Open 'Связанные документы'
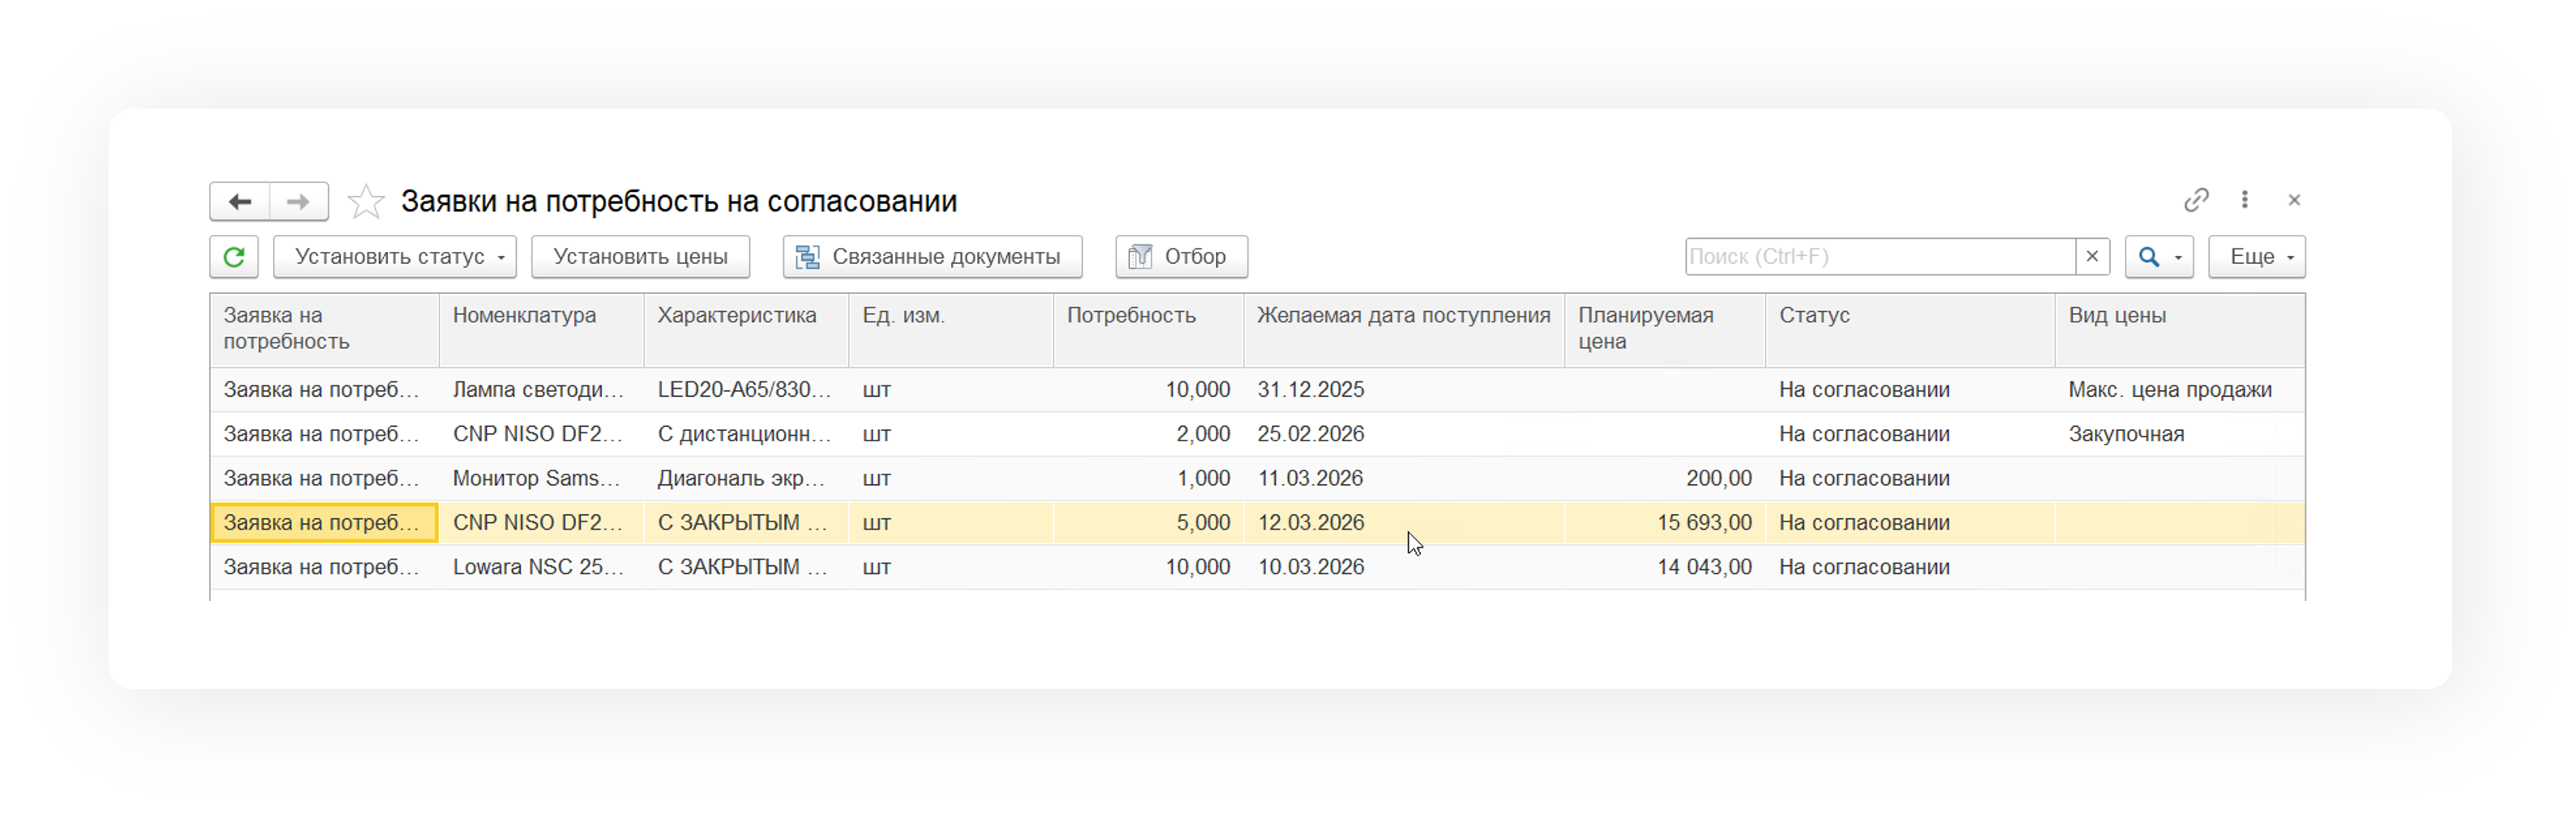 point(932,257)
